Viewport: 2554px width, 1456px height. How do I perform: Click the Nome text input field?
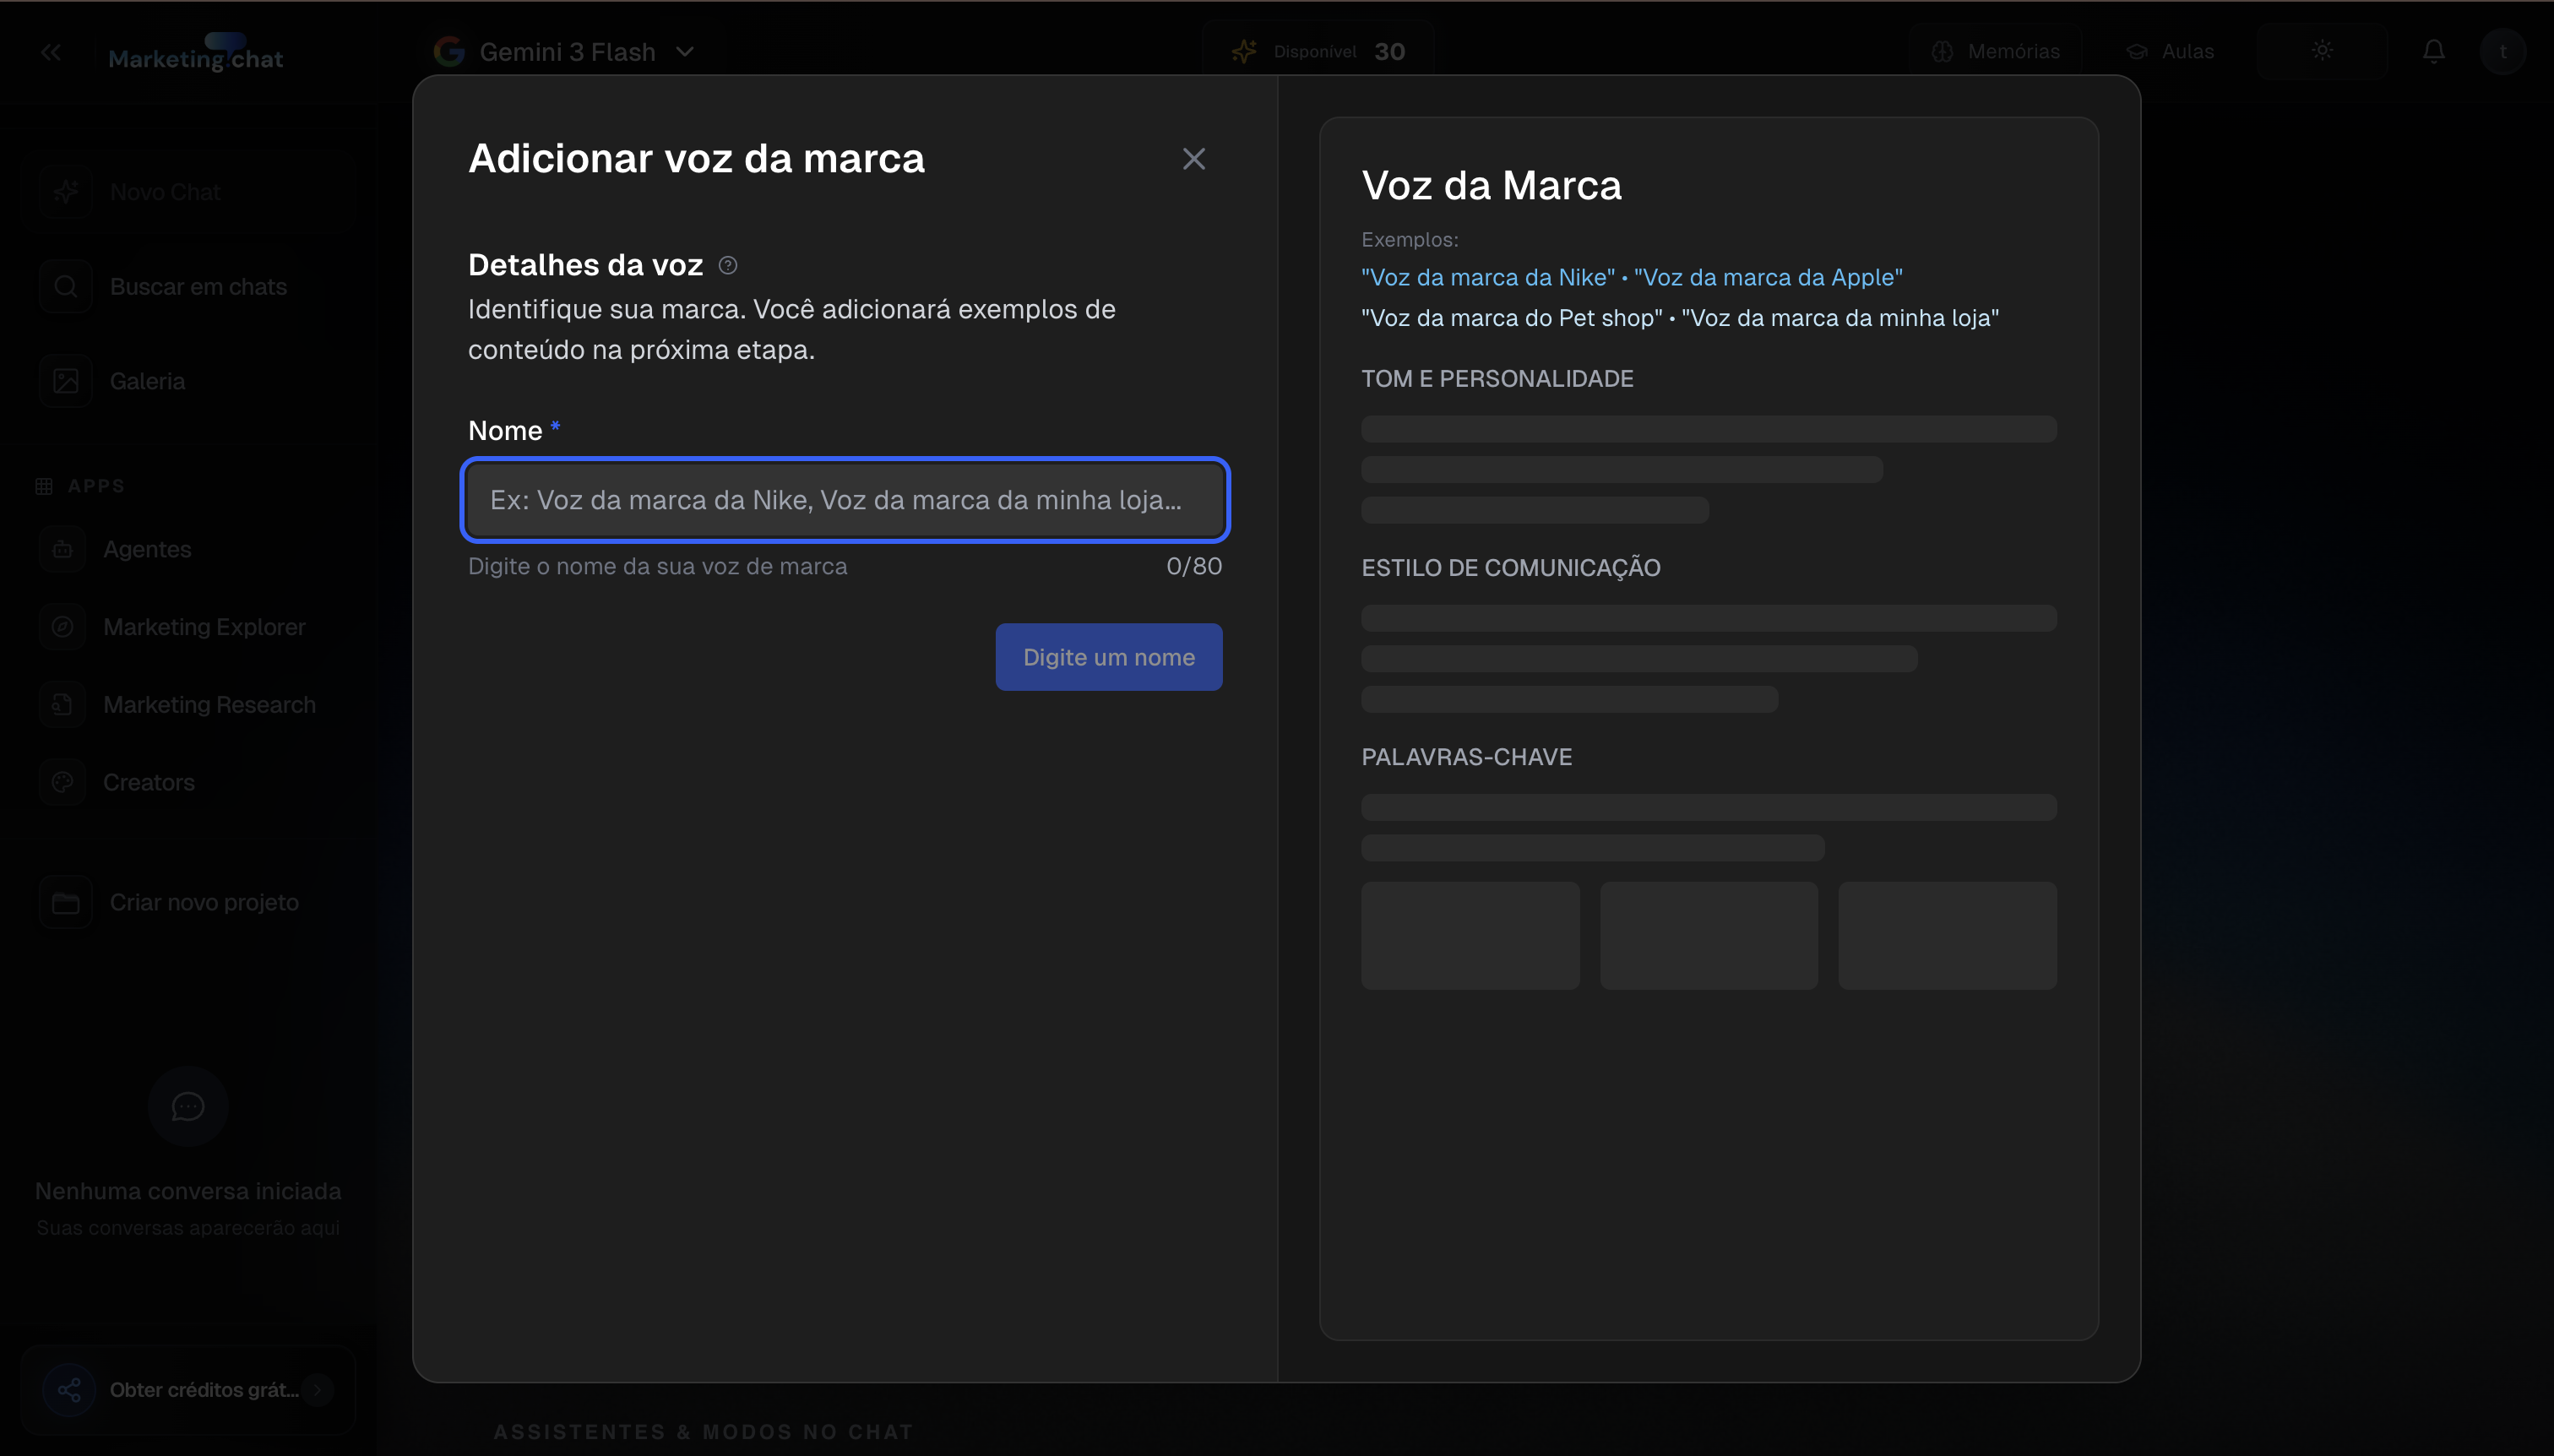[x=845, y=500]
